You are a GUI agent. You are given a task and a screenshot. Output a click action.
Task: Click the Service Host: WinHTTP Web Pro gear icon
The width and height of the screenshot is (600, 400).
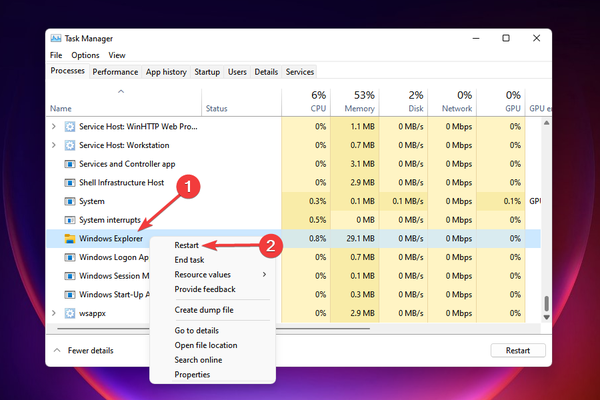click(x=70, y=126)
